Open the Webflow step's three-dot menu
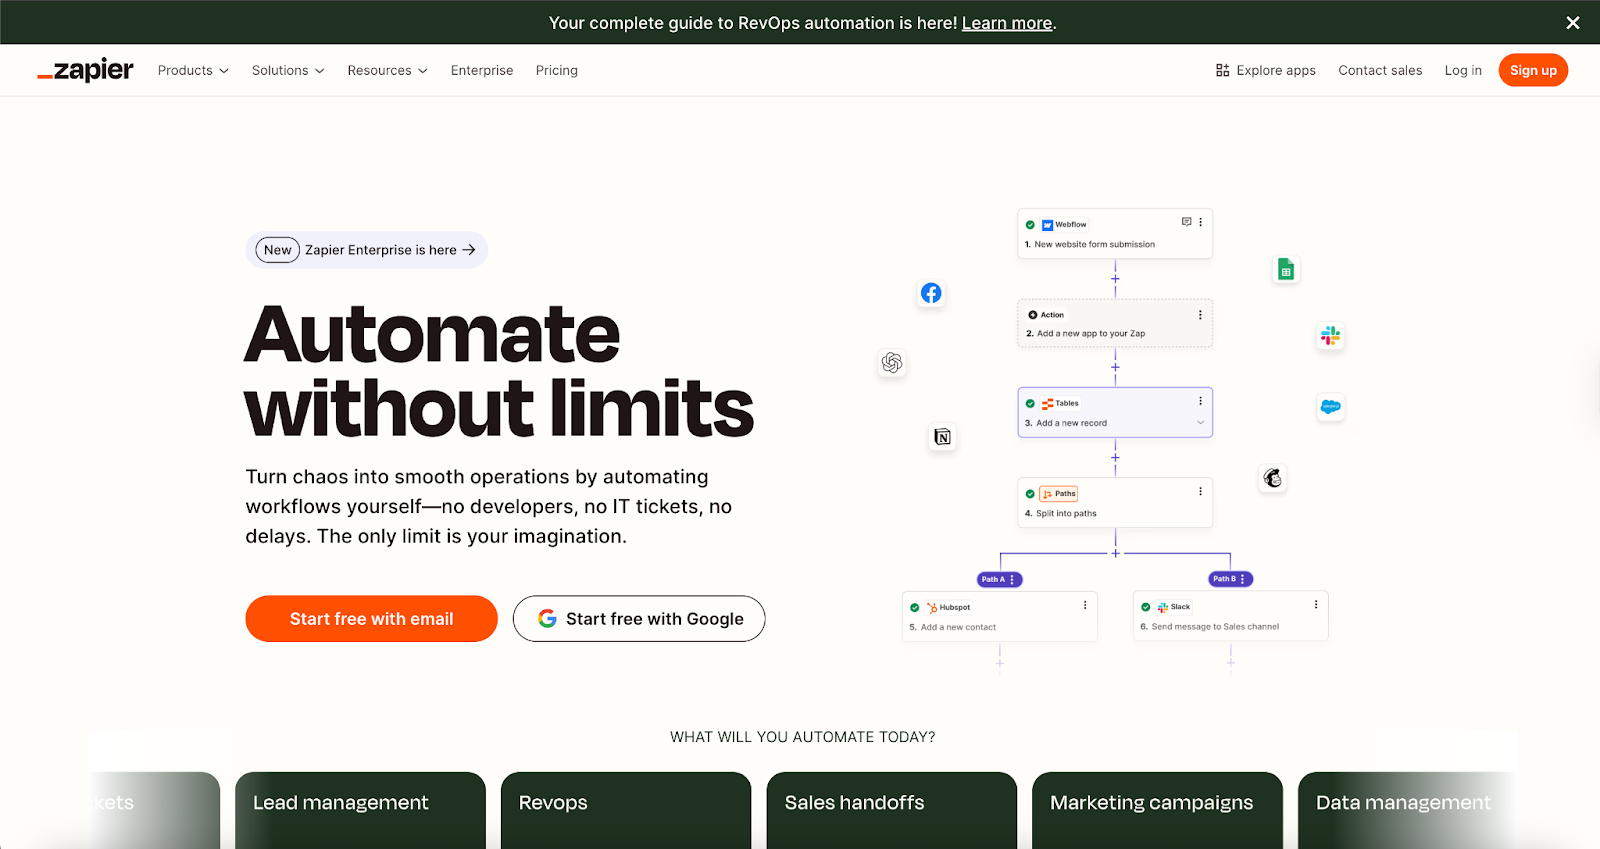The width and height of the screenshot is (1600, 849). [x=1201, y=222]
